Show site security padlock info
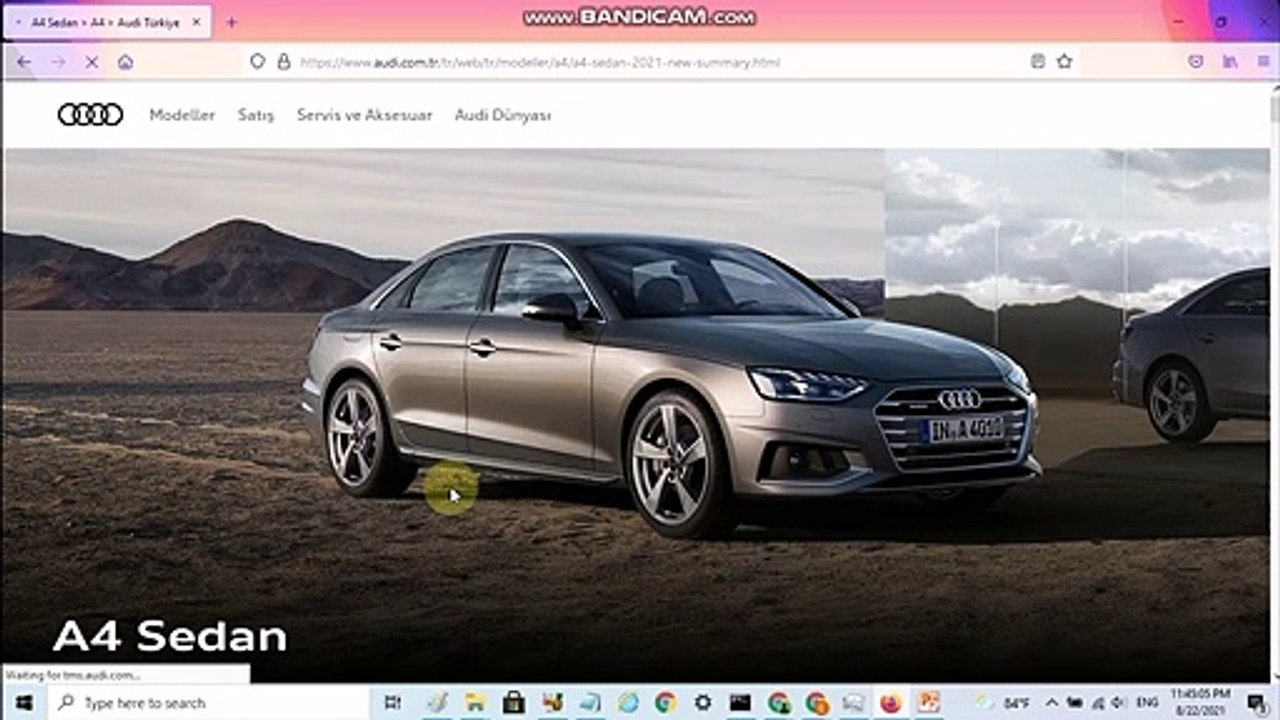 [x=283, y=62]
